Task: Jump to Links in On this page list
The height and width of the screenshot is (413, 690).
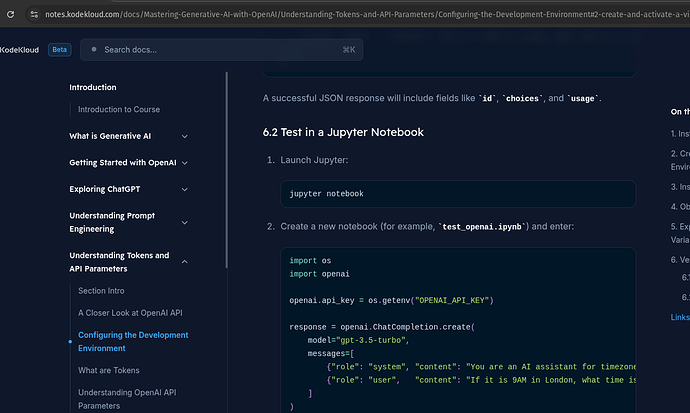Action: pos(679,317)
